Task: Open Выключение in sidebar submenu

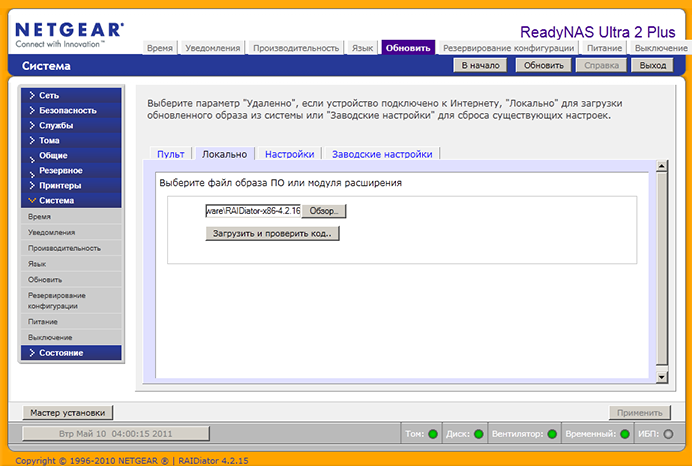Action: (71, 337)
